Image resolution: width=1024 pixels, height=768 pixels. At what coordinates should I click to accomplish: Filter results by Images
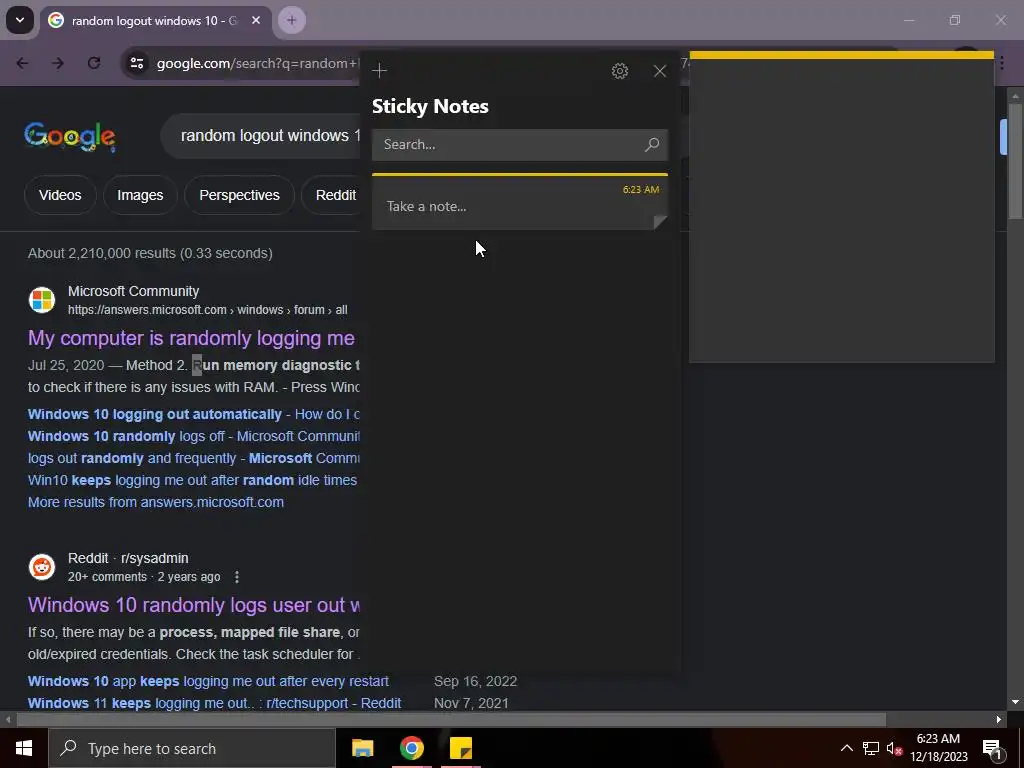point(140,195)
